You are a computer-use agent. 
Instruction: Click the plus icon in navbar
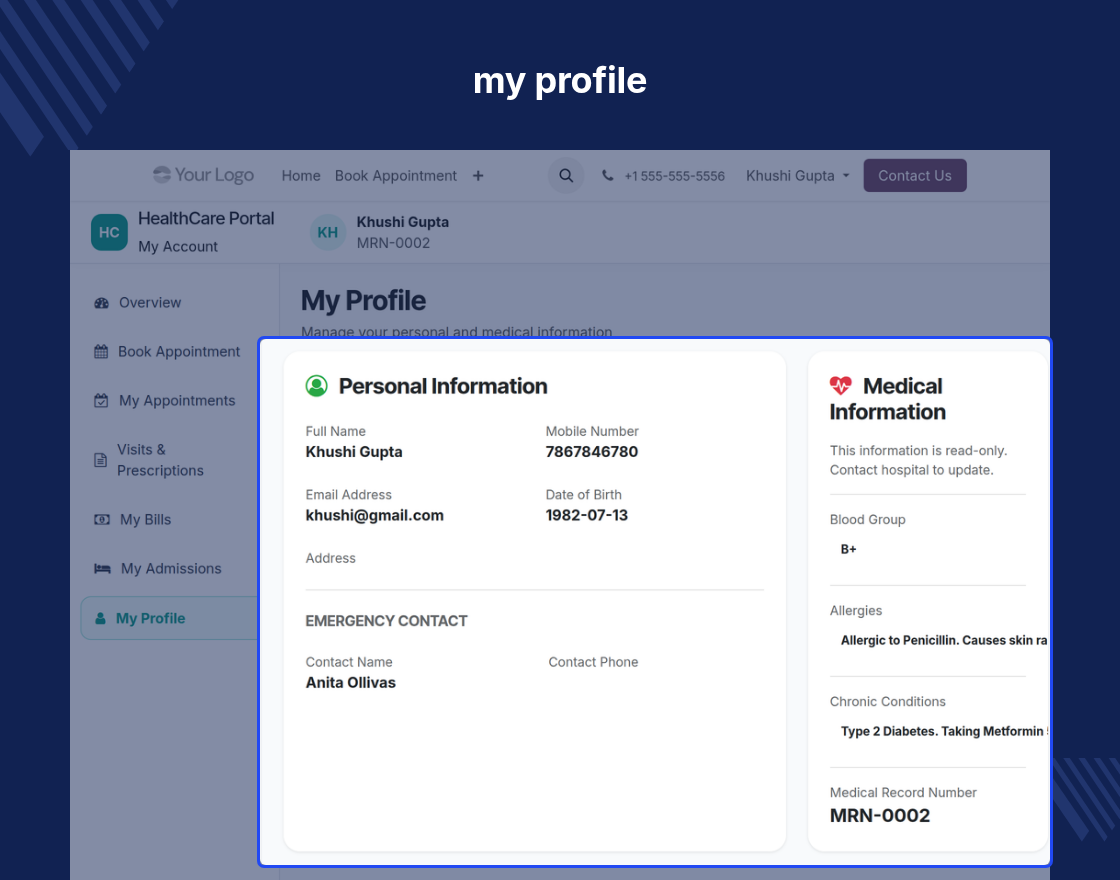tap(478, 176)
